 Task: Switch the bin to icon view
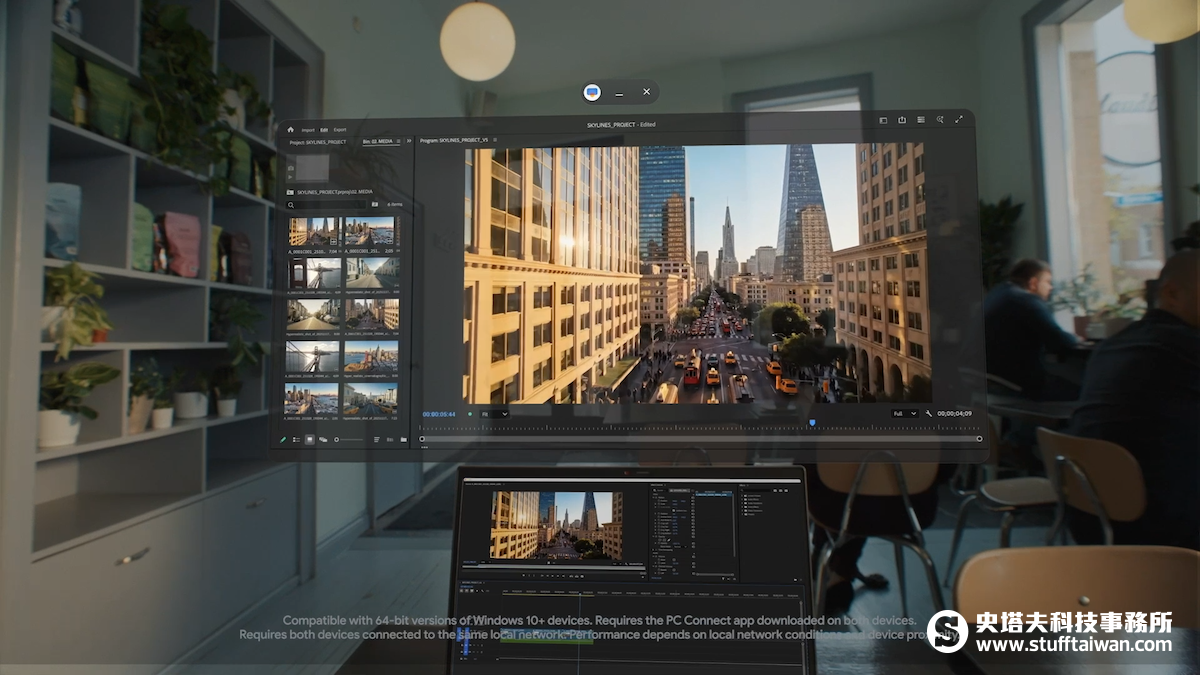pos(309,439)
